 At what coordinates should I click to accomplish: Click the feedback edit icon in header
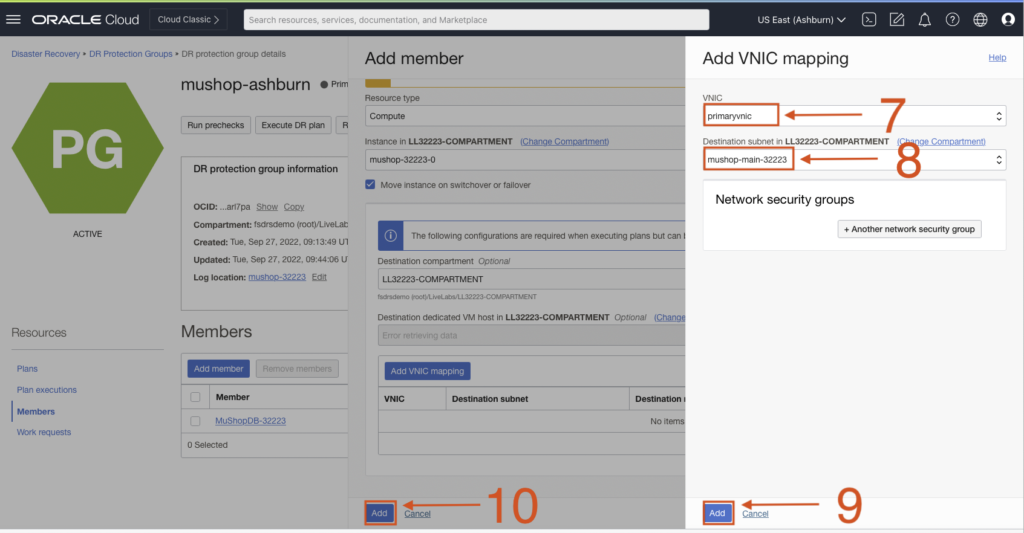click(897, 19)
